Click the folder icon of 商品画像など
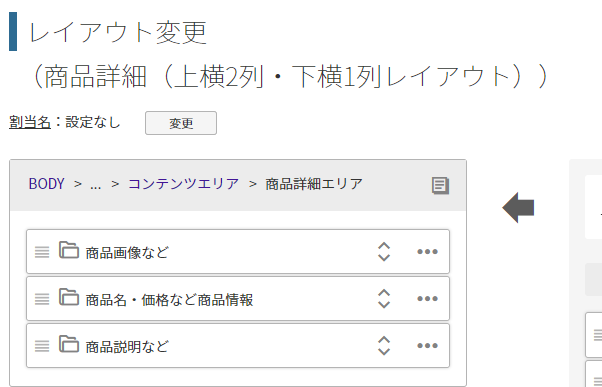This screenshot has width=602, height=387. pos(69,250)
